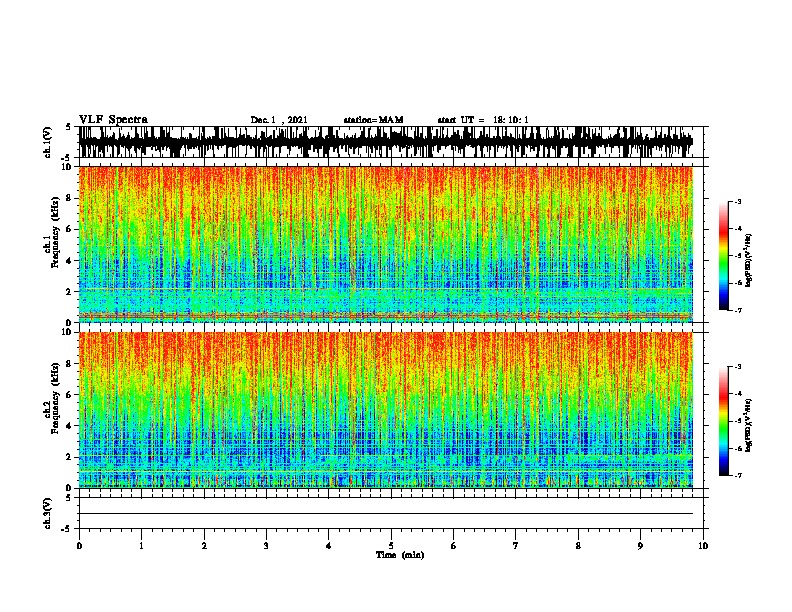
Task: Click time axis tick label "9"
Action: 640,546
